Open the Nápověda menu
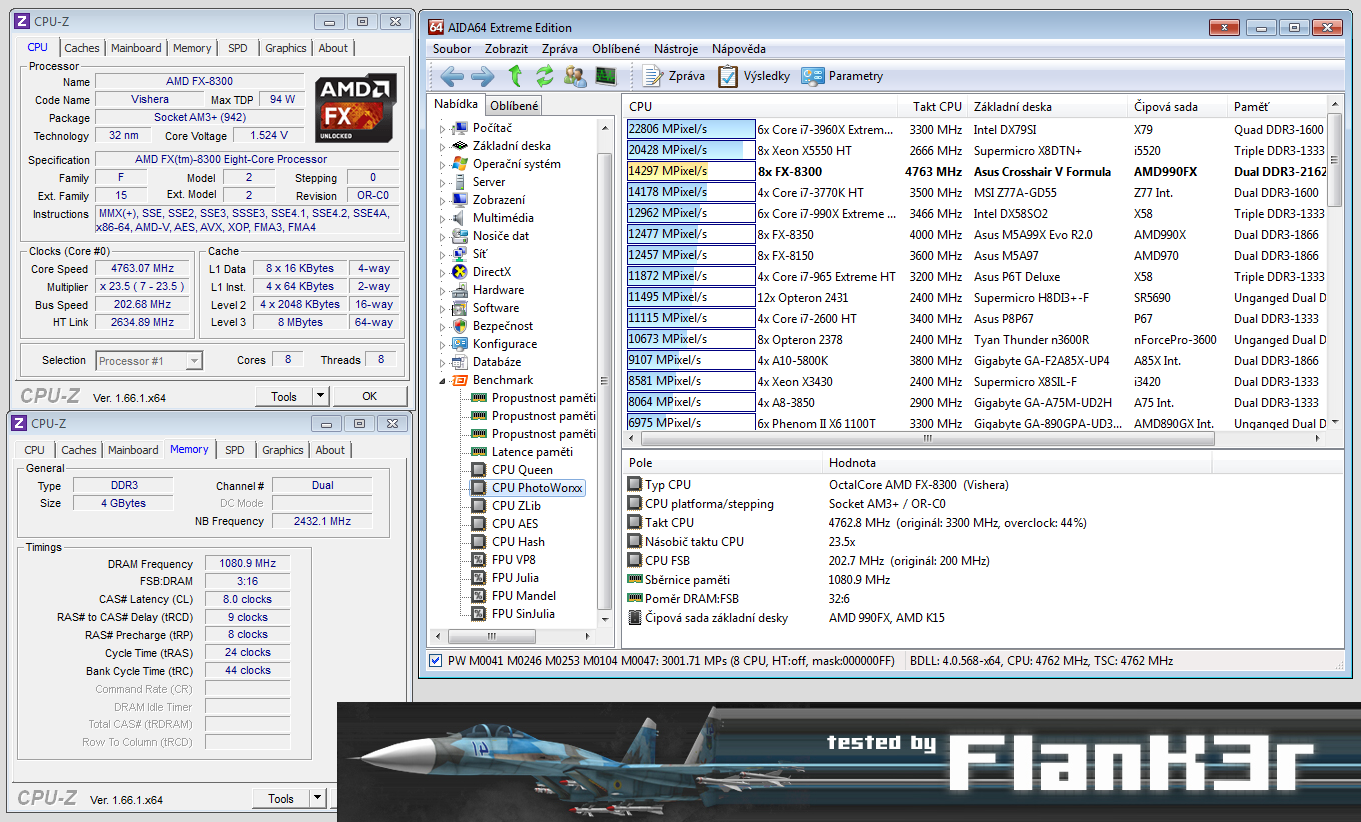 point(739,49)
